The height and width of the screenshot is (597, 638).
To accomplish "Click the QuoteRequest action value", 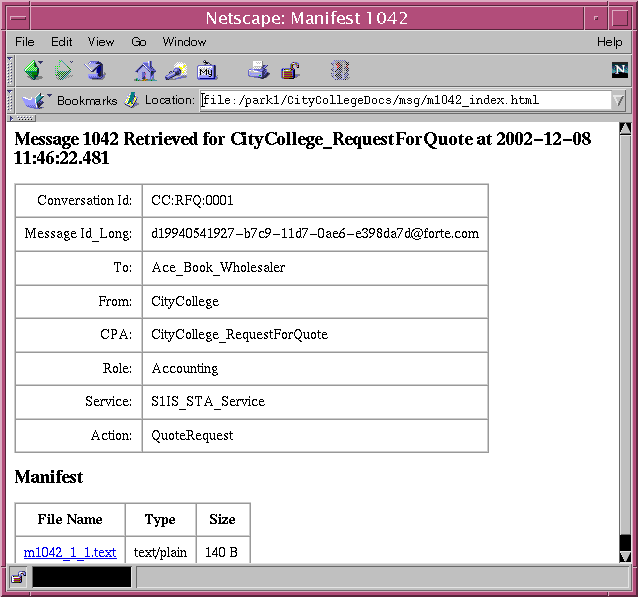I will (x=192, y=435).
